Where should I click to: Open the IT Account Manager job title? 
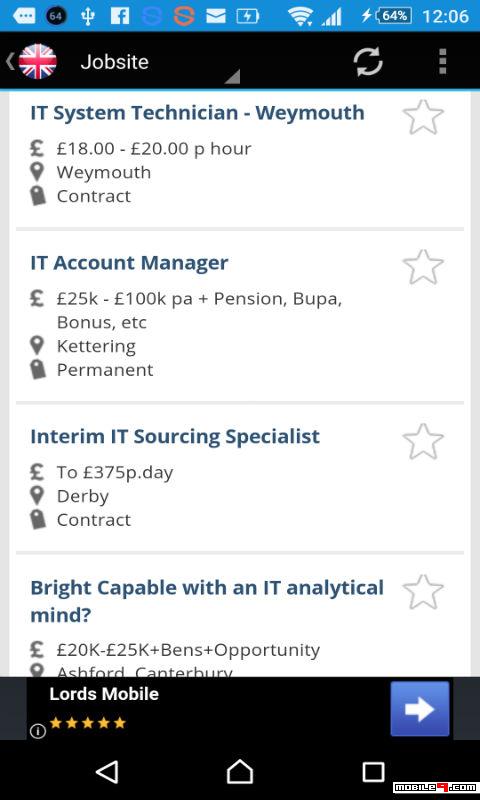pos(129,263)
